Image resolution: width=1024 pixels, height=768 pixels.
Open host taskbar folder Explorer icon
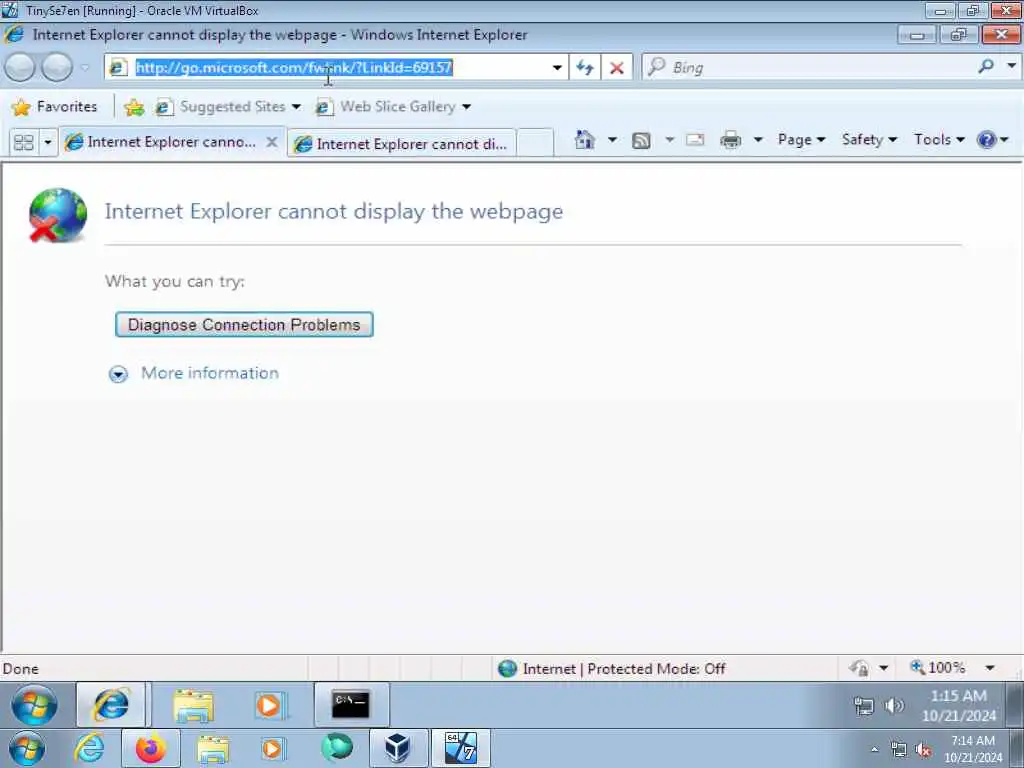[x=212, y=749]
